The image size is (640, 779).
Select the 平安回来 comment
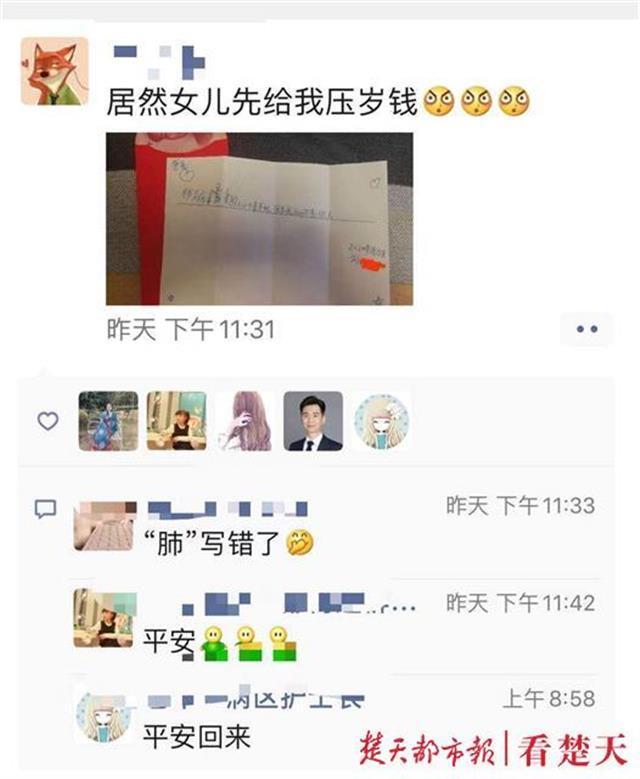pyautogui.click(x=197, y=737)
